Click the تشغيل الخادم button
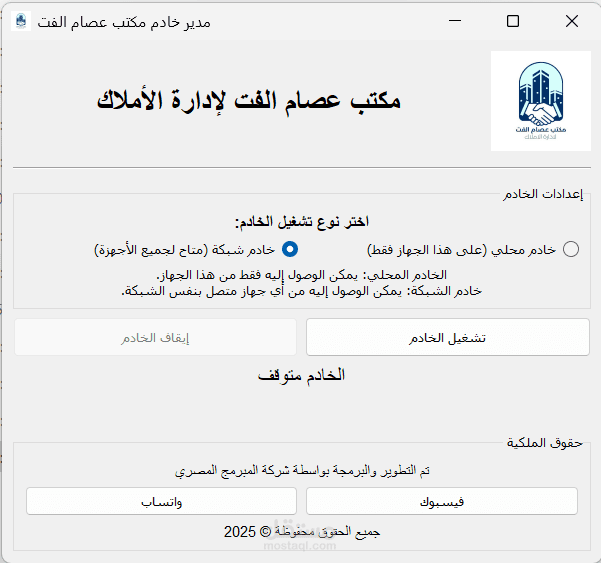The image size is (601, 563). pyautogui.click(x=448, y=337)
